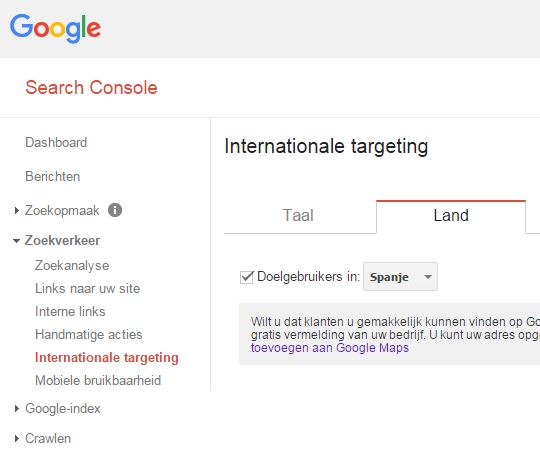Open the Google-index menu item
Image resolution: width=540 pixels, height=454 pixels.
[63, 409]
